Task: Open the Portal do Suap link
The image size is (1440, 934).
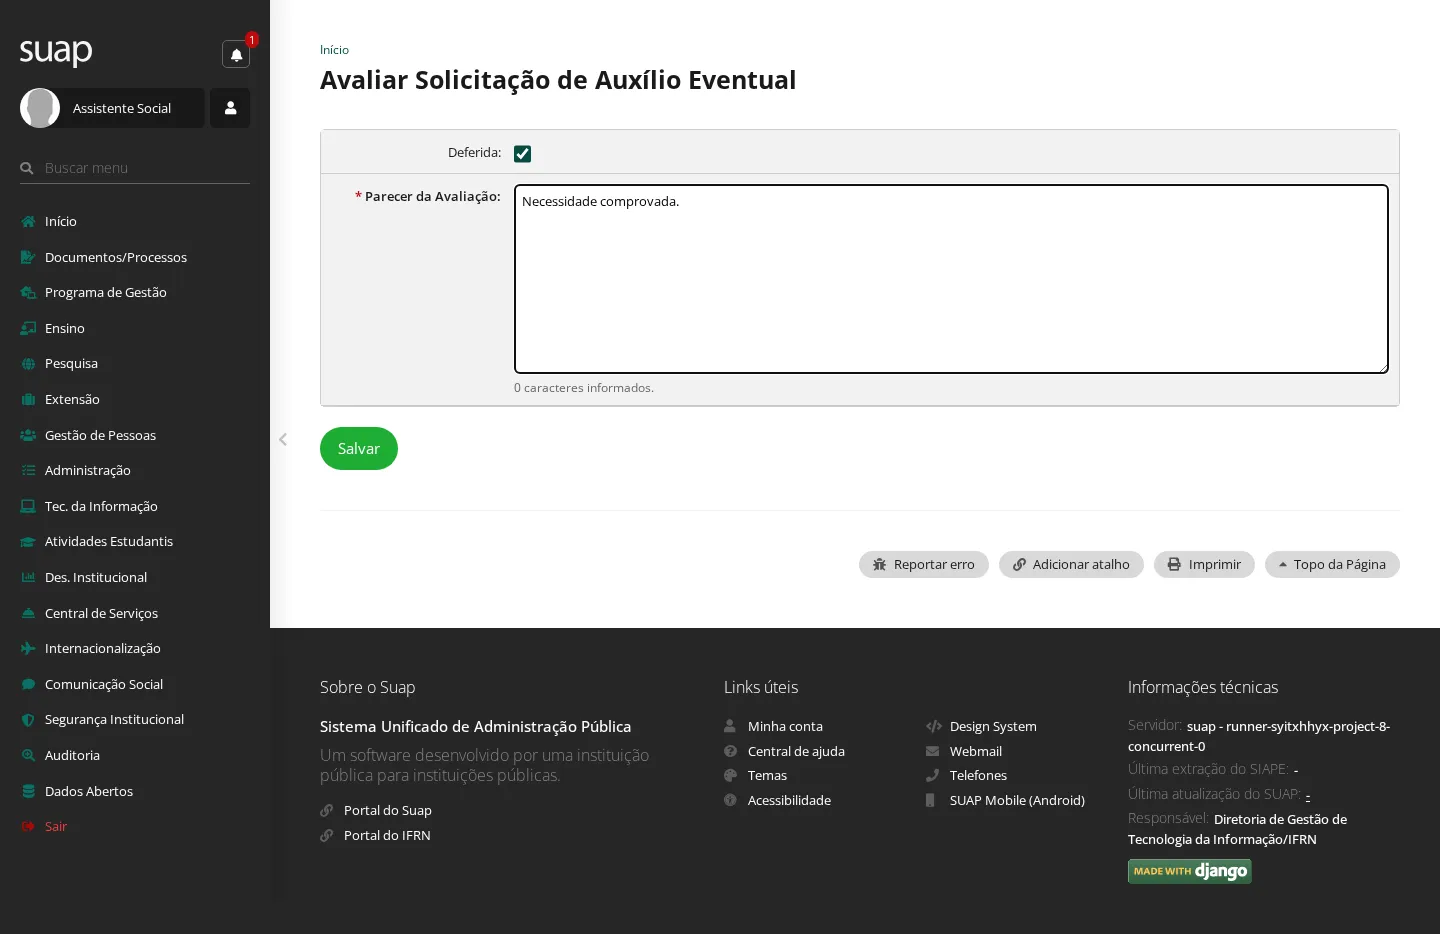Action: click(388, 810)
